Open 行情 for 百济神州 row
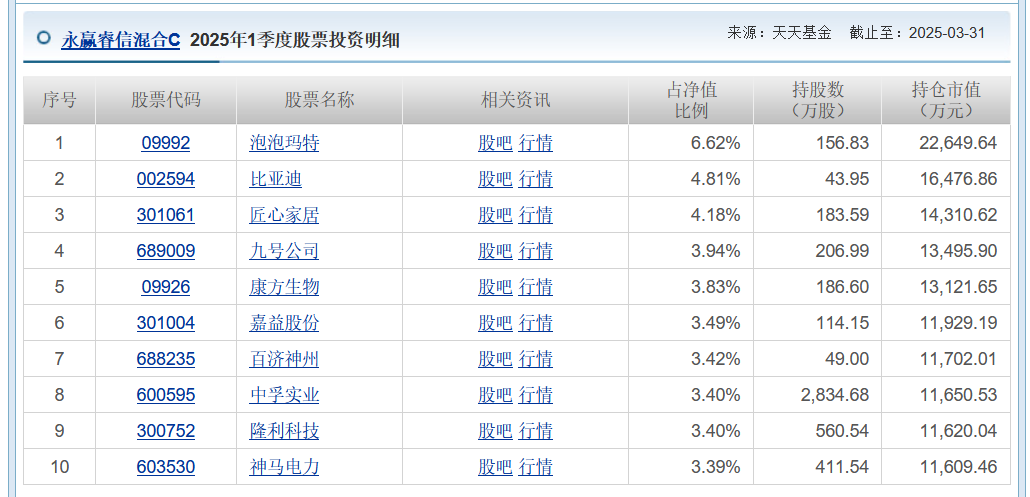This screenshot has height=497, width=1030. coord(535,359)
